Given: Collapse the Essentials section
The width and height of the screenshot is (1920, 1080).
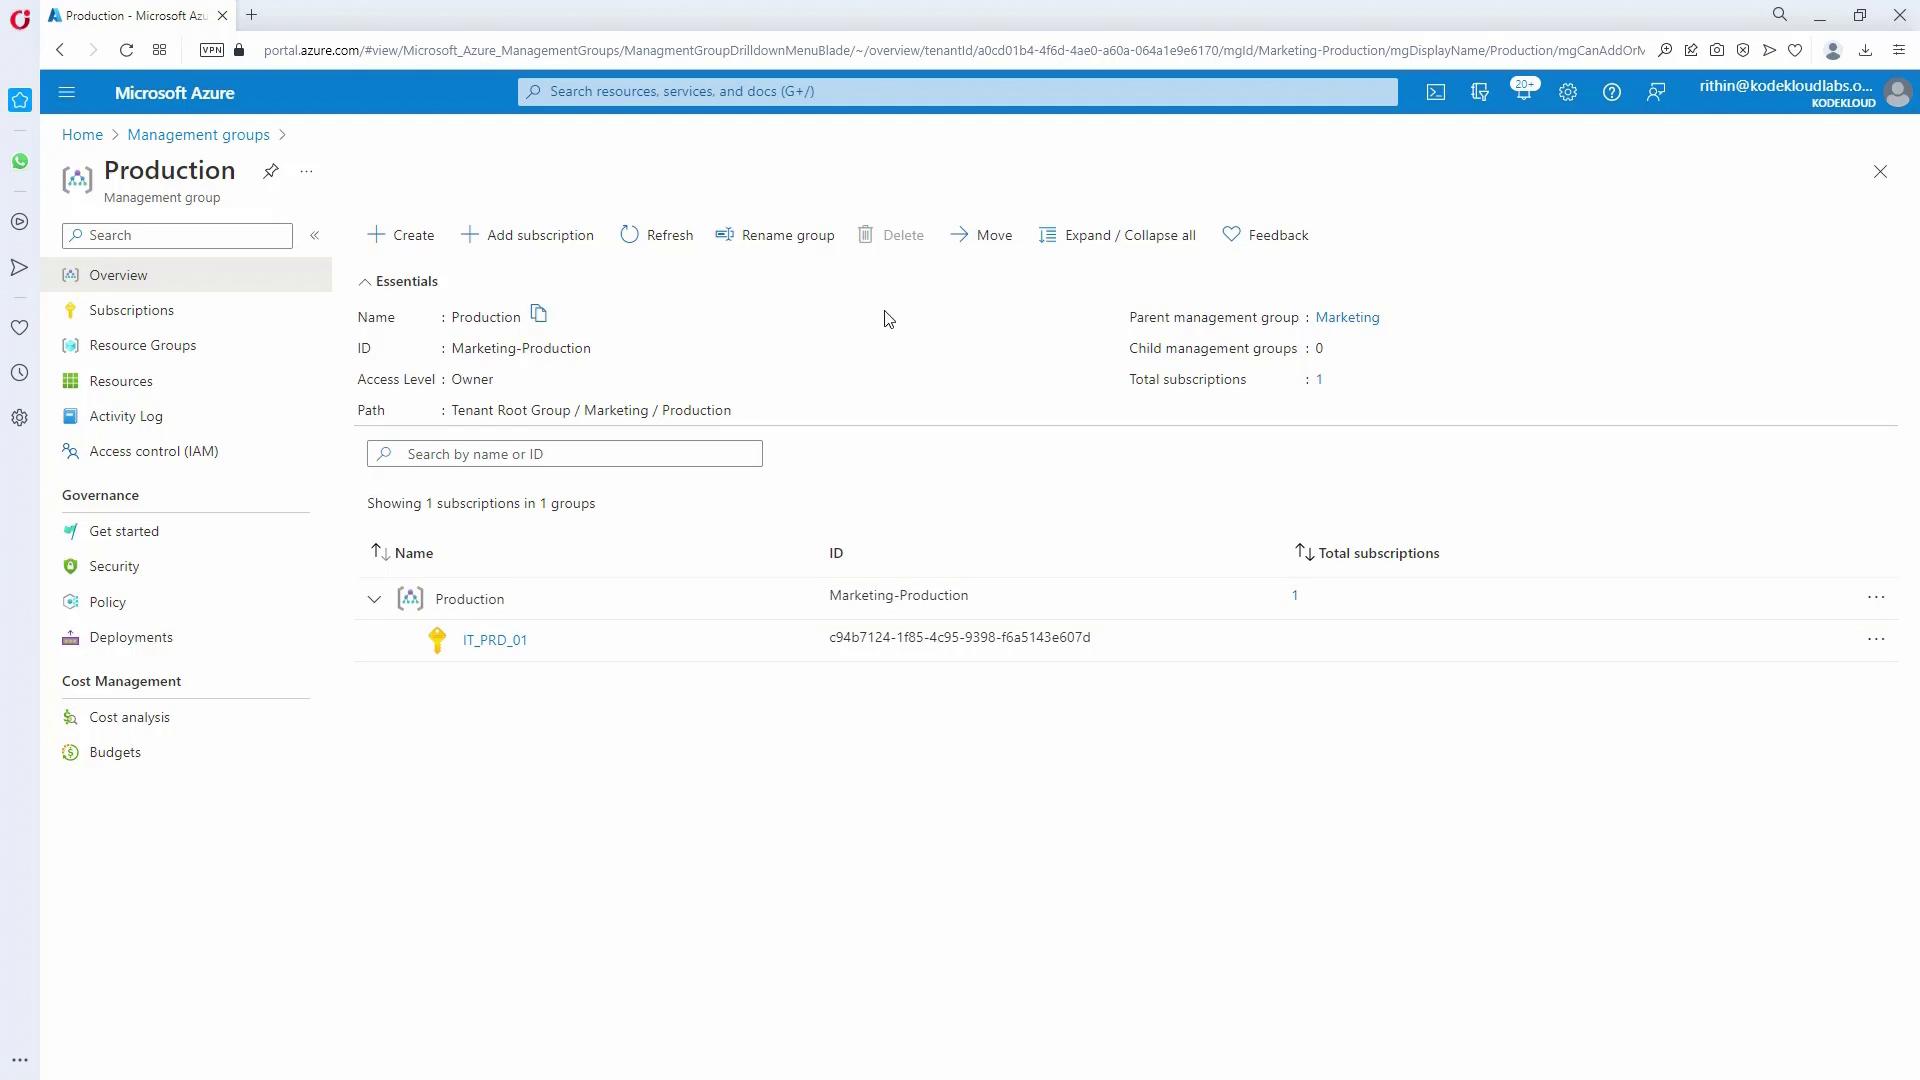Looking at the screenshot, I should click(365, 282).
